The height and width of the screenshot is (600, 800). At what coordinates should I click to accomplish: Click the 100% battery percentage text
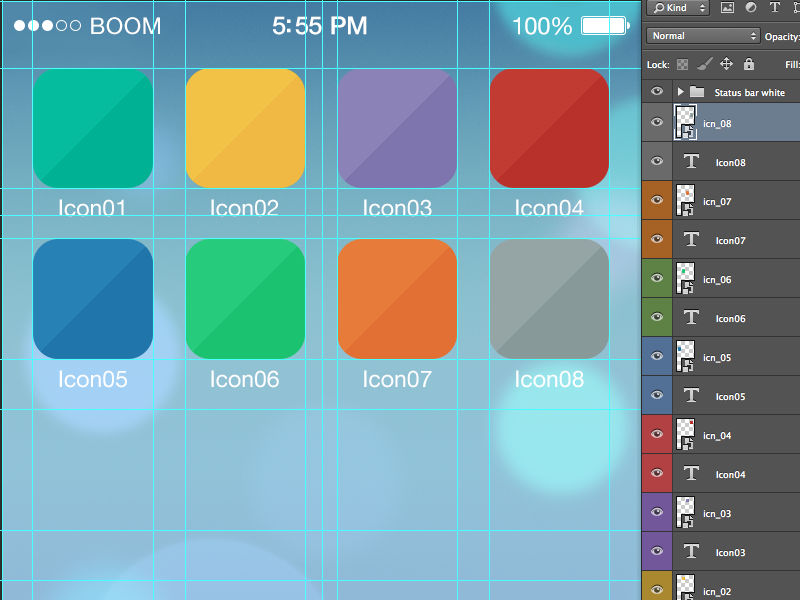tap(542, 26)
